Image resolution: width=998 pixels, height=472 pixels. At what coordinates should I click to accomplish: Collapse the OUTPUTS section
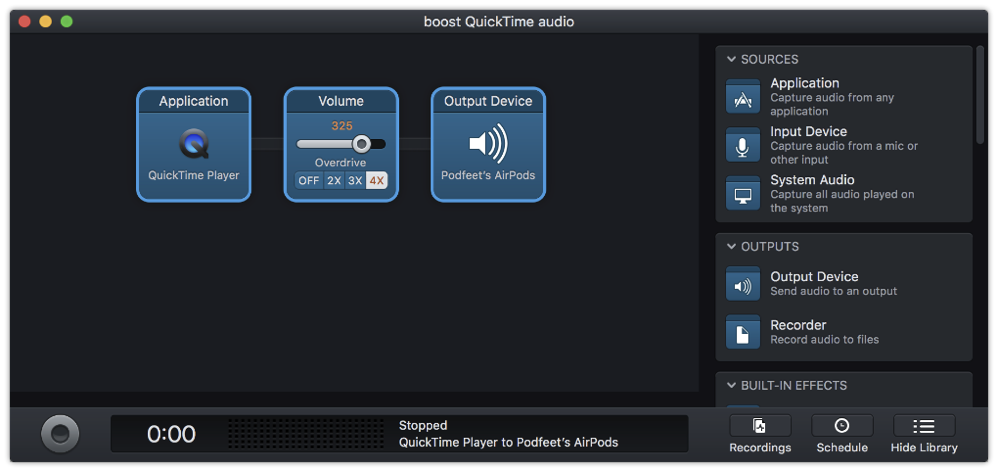tap(731, 246)
